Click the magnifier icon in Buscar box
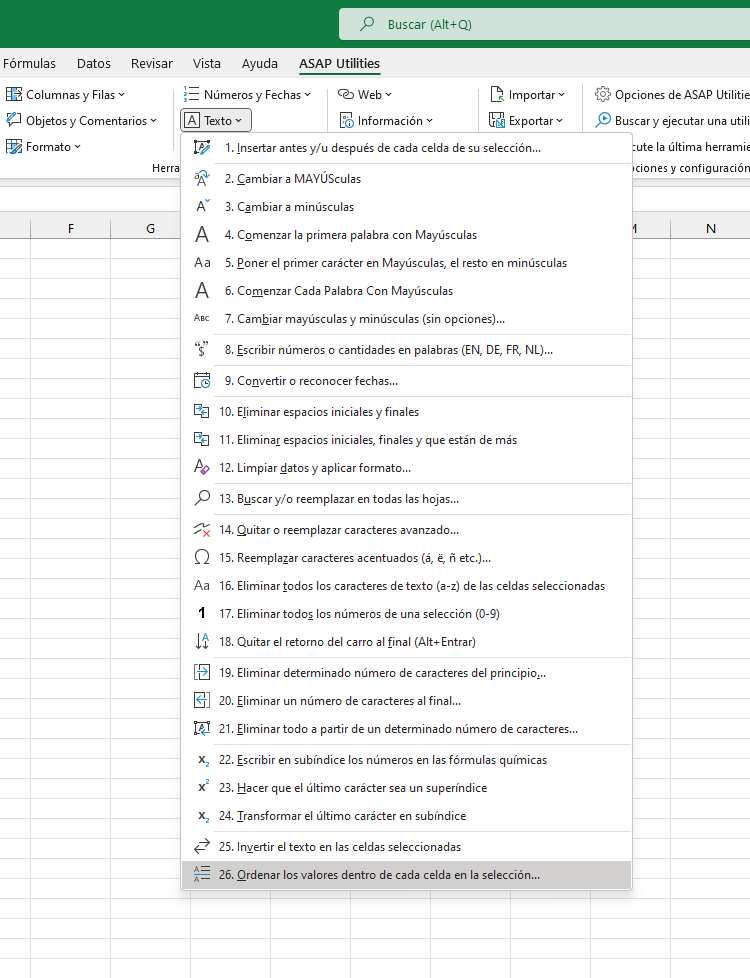The width and height of the screenshot is (750, 978). 367,24
